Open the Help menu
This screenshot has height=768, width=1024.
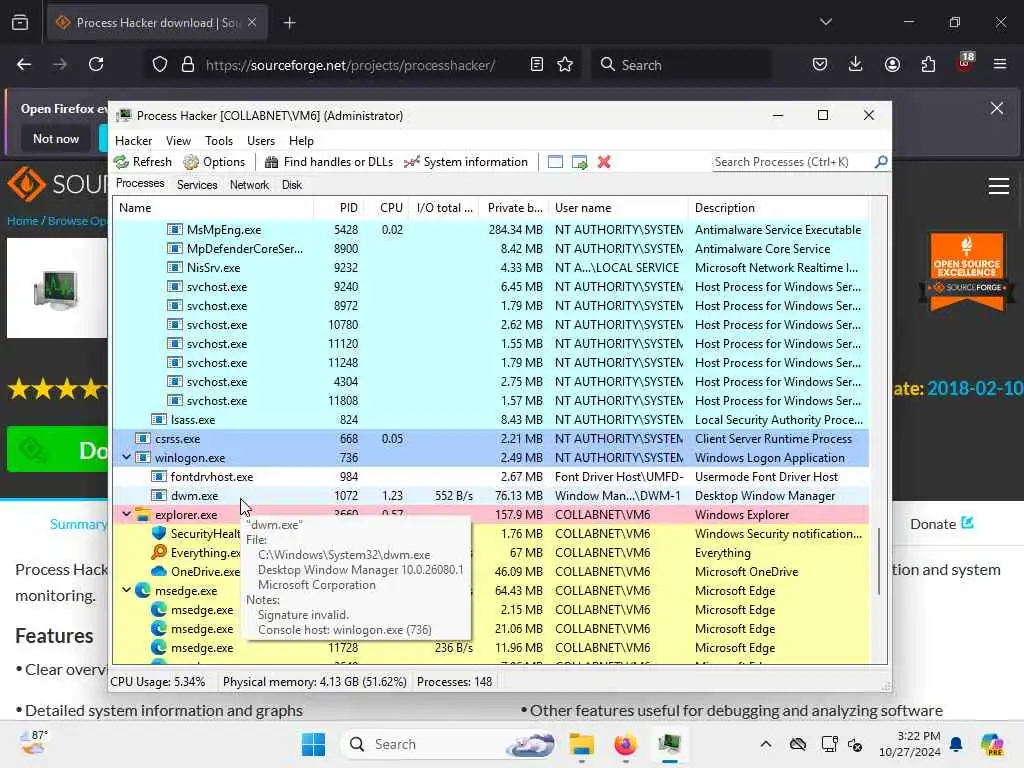[x=301, y=140]
